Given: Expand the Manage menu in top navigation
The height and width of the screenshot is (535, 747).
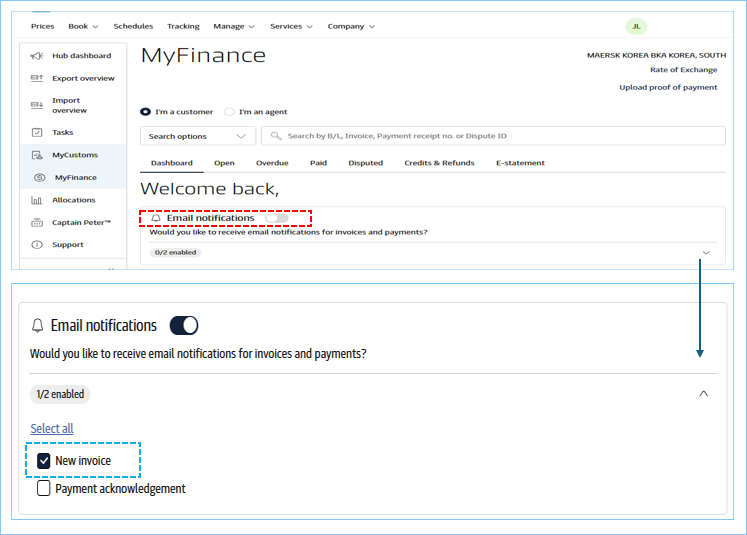Looking at the screenshot, I should click(x=233, y=26).
